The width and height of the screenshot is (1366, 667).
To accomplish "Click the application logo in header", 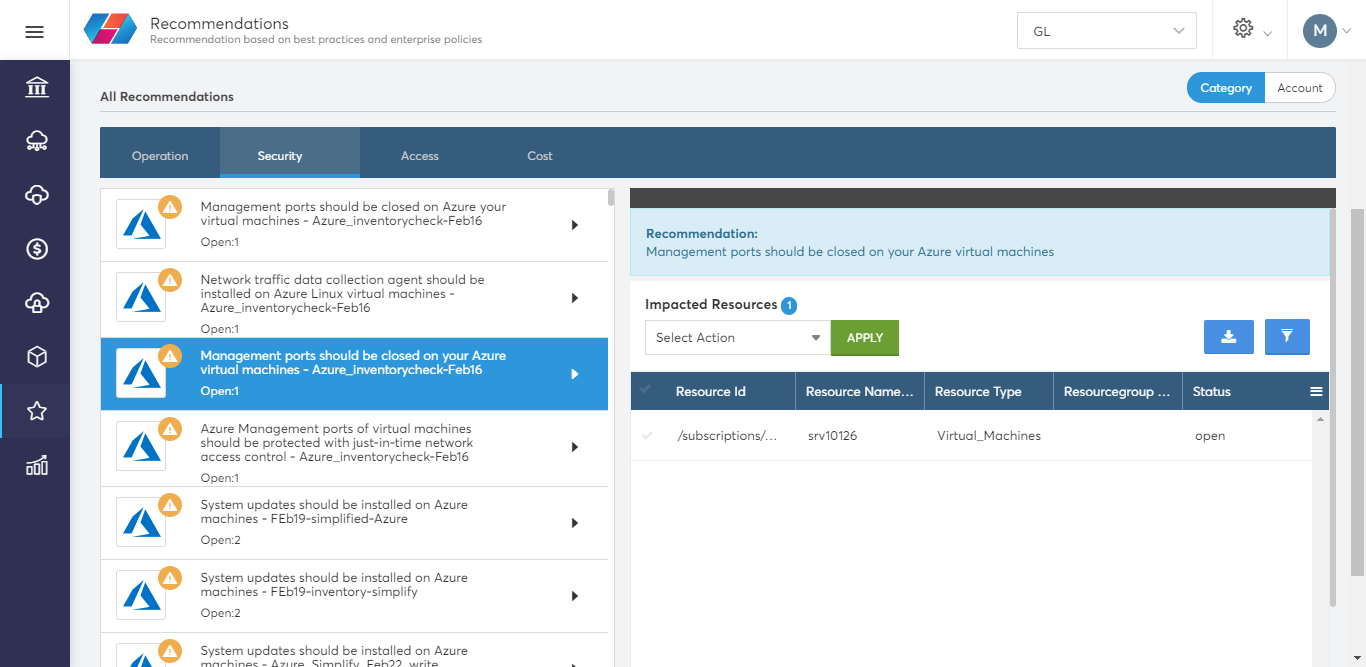I will [110, 29].
